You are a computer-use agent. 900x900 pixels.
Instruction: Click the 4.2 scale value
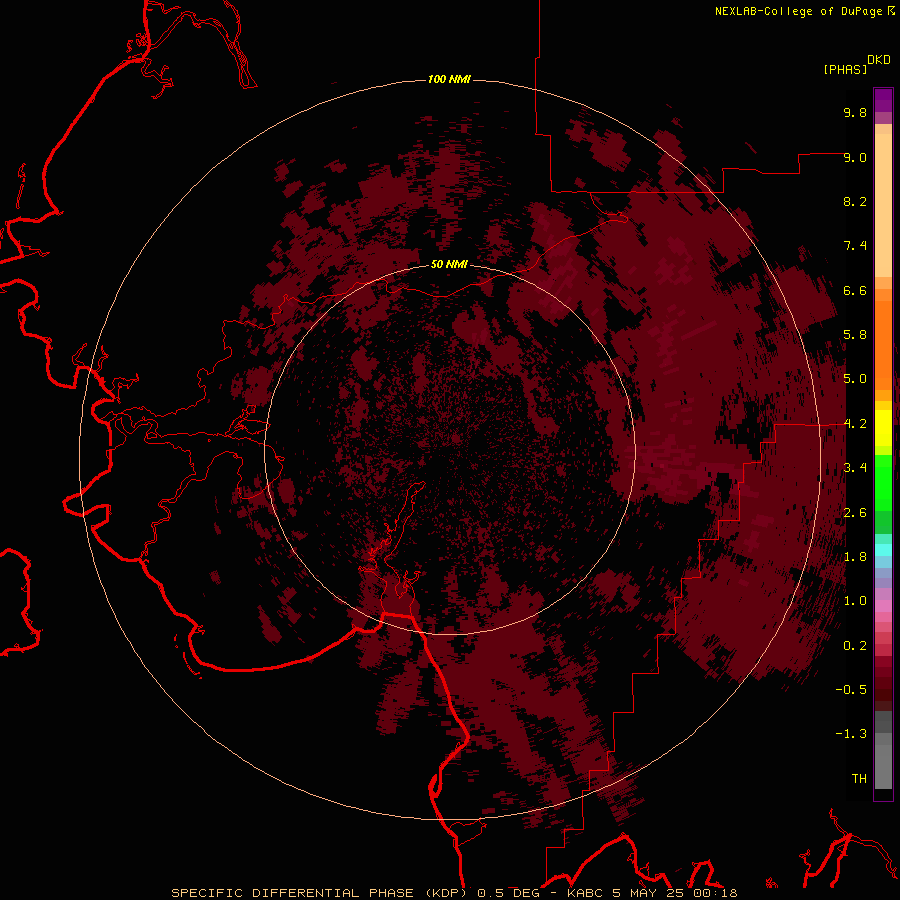click(x=855, y=424)
